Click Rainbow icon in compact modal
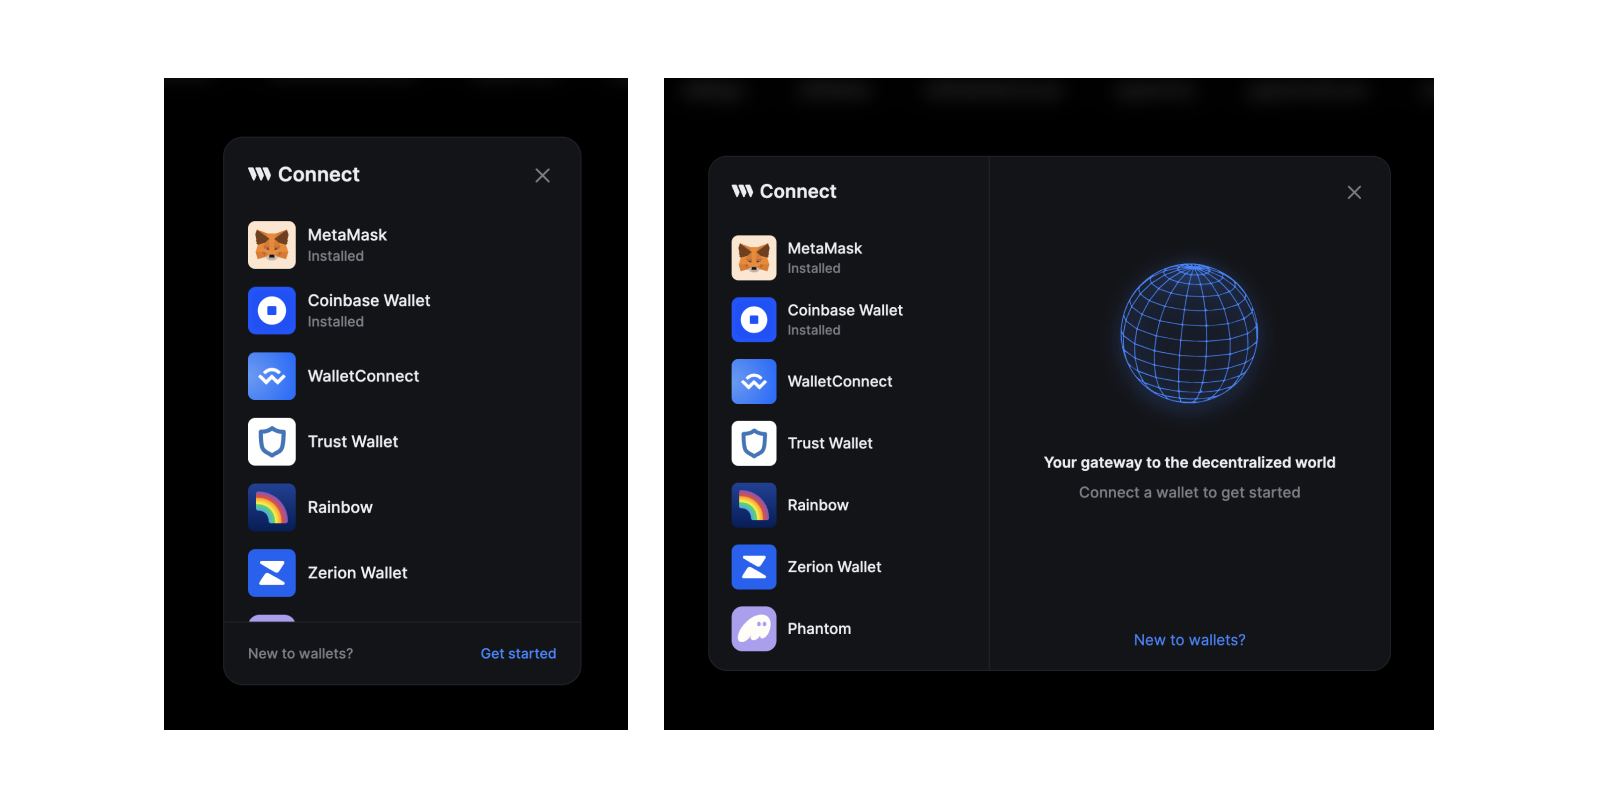 [x=272, y=507]
